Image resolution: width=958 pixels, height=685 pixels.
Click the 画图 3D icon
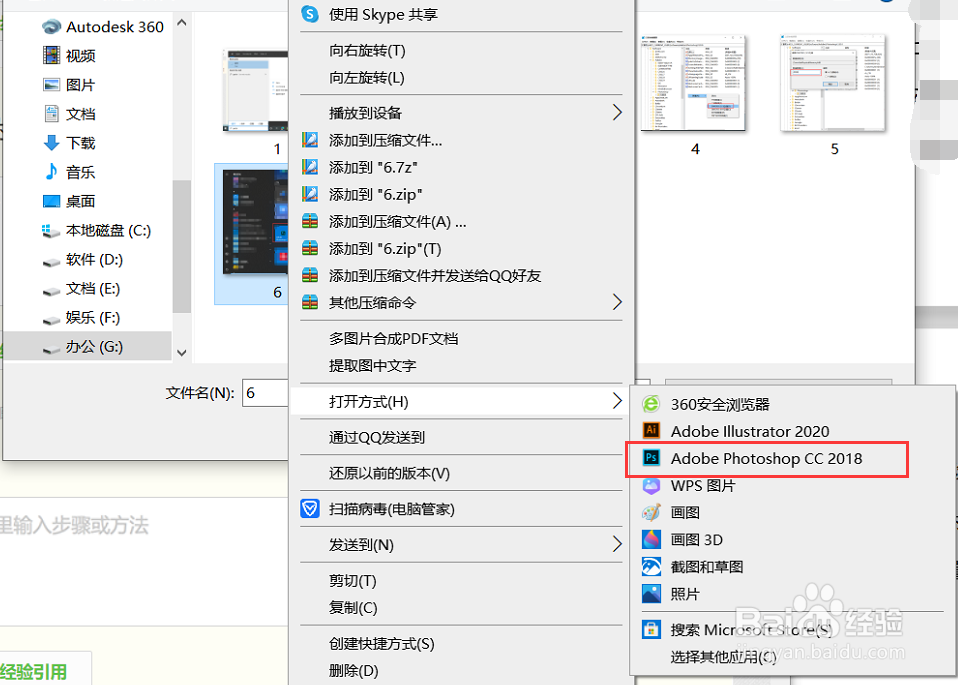651,539
